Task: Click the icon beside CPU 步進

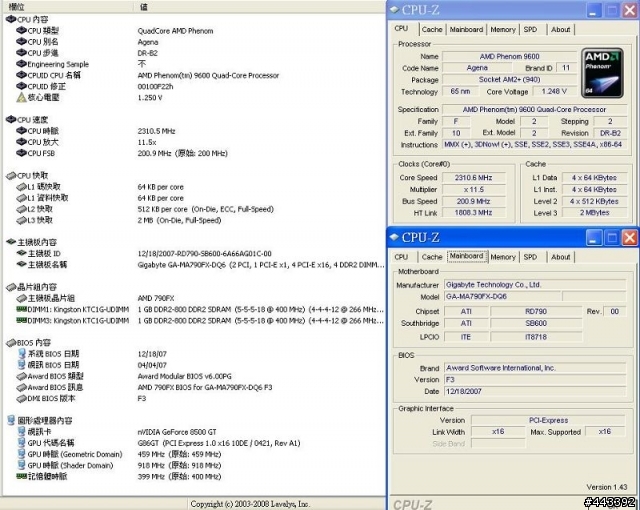Action: (21, 53)
